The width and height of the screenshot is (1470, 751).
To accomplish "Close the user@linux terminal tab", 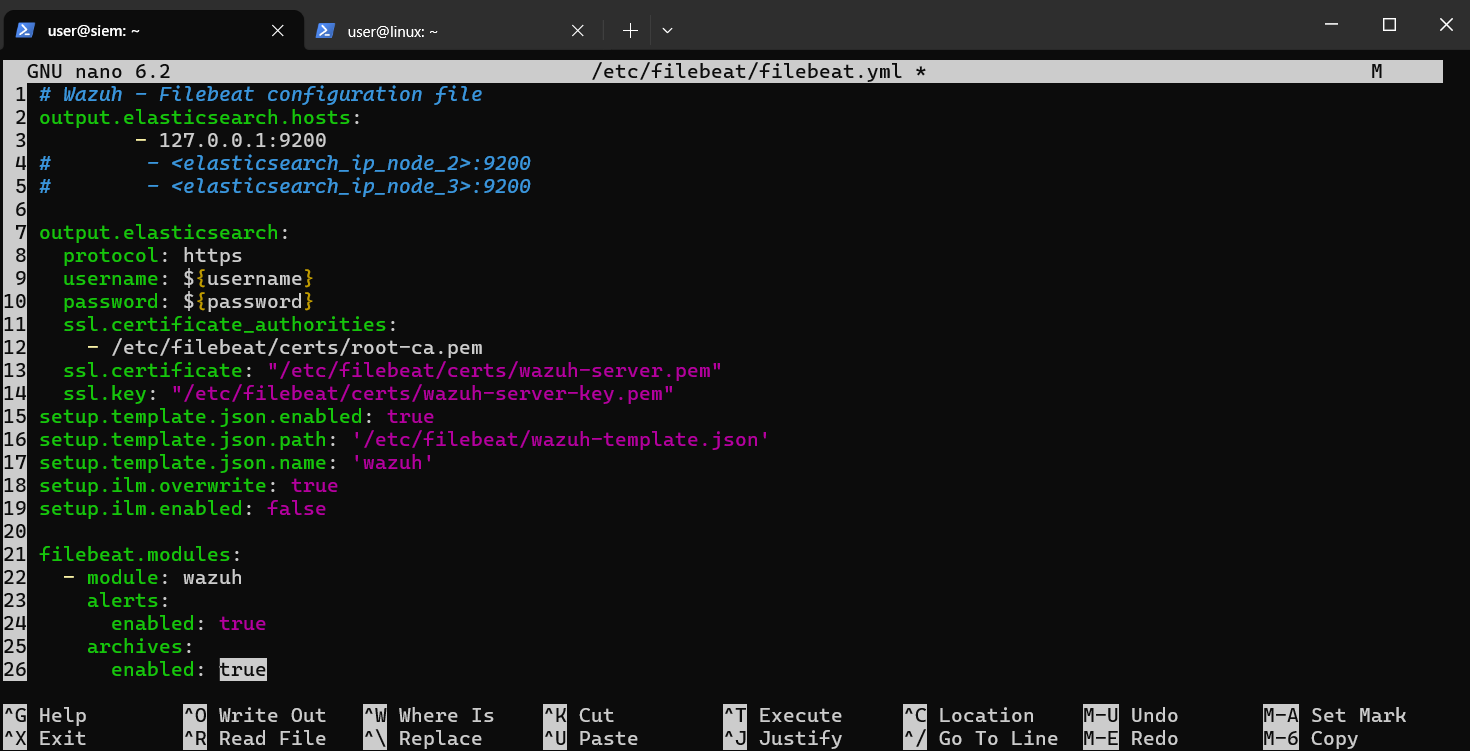I will (577, 30).
